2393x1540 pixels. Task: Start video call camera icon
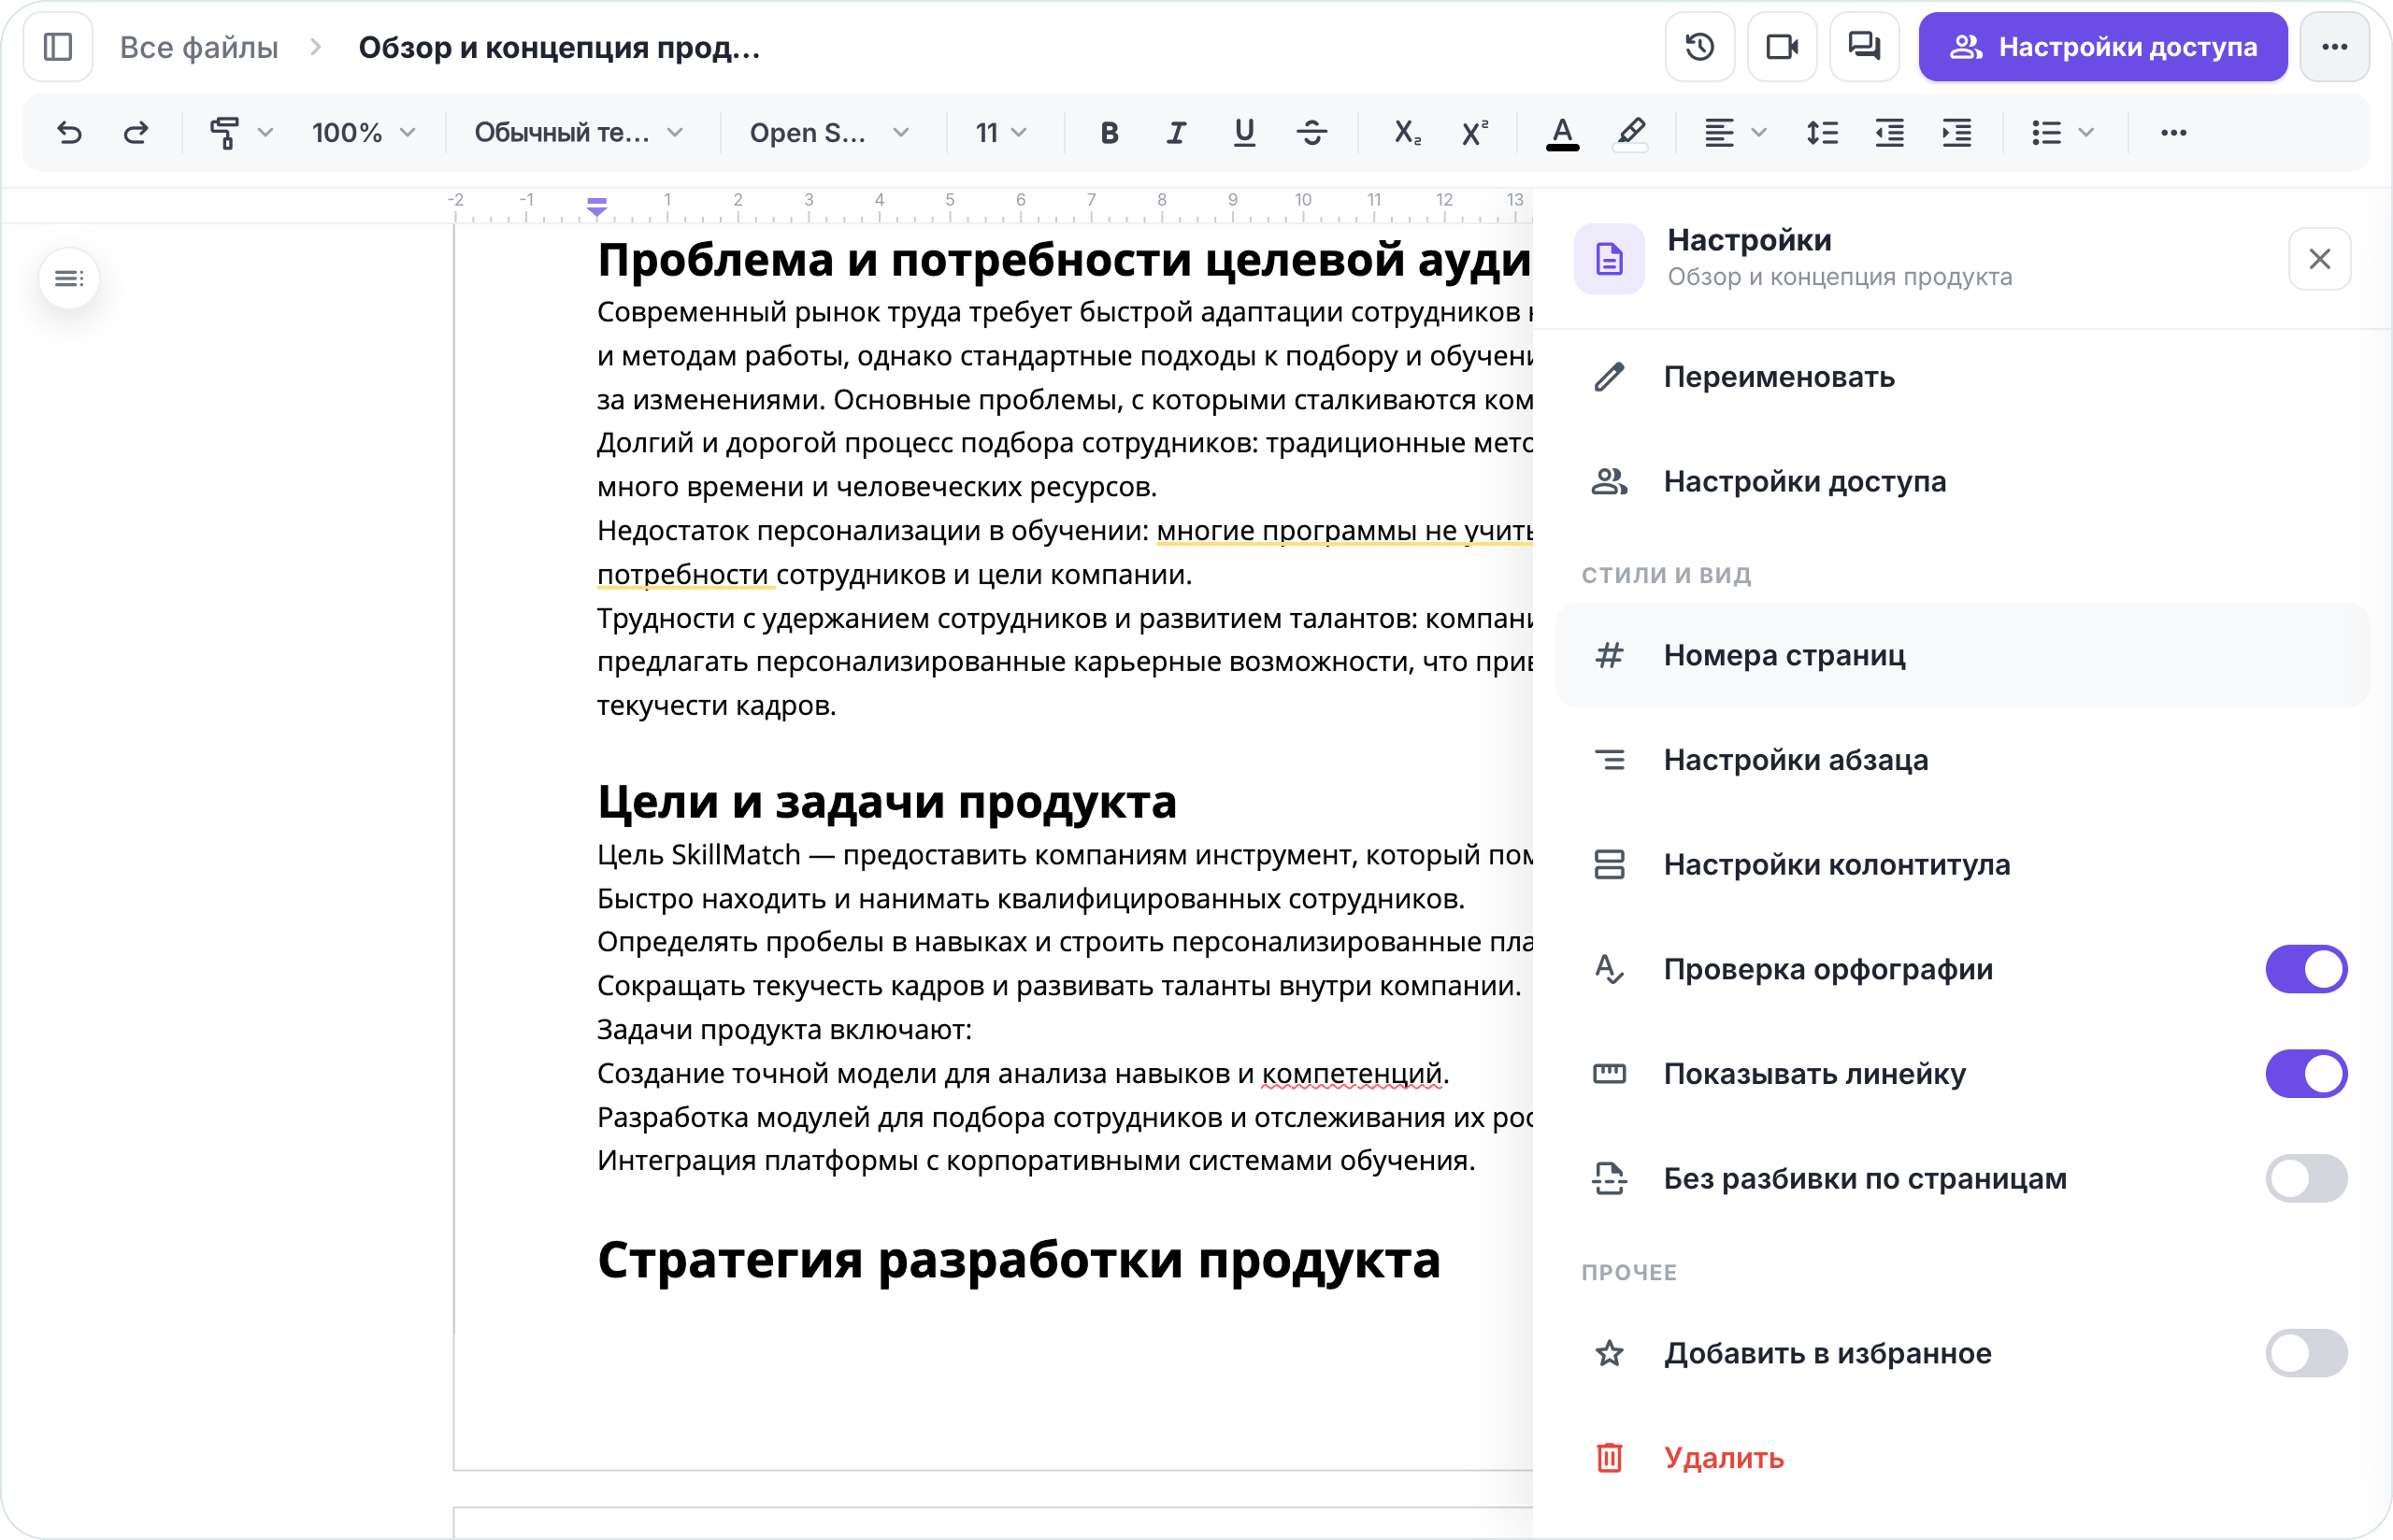point(1781,47)
